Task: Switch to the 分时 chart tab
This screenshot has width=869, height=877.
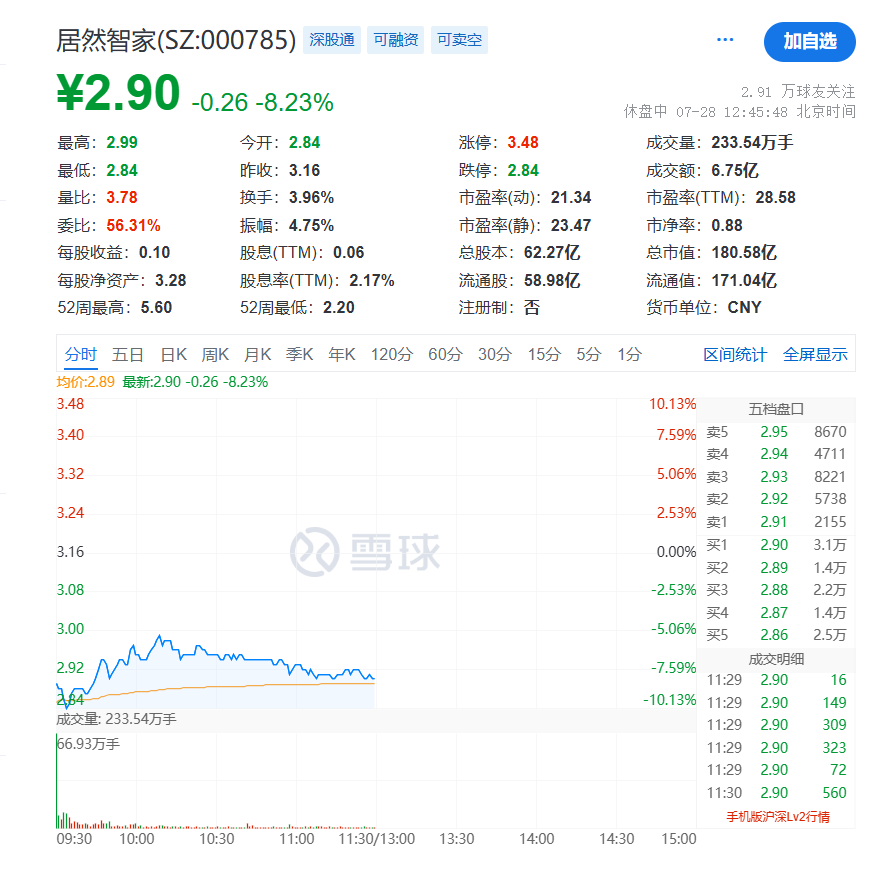Action: 81,354
